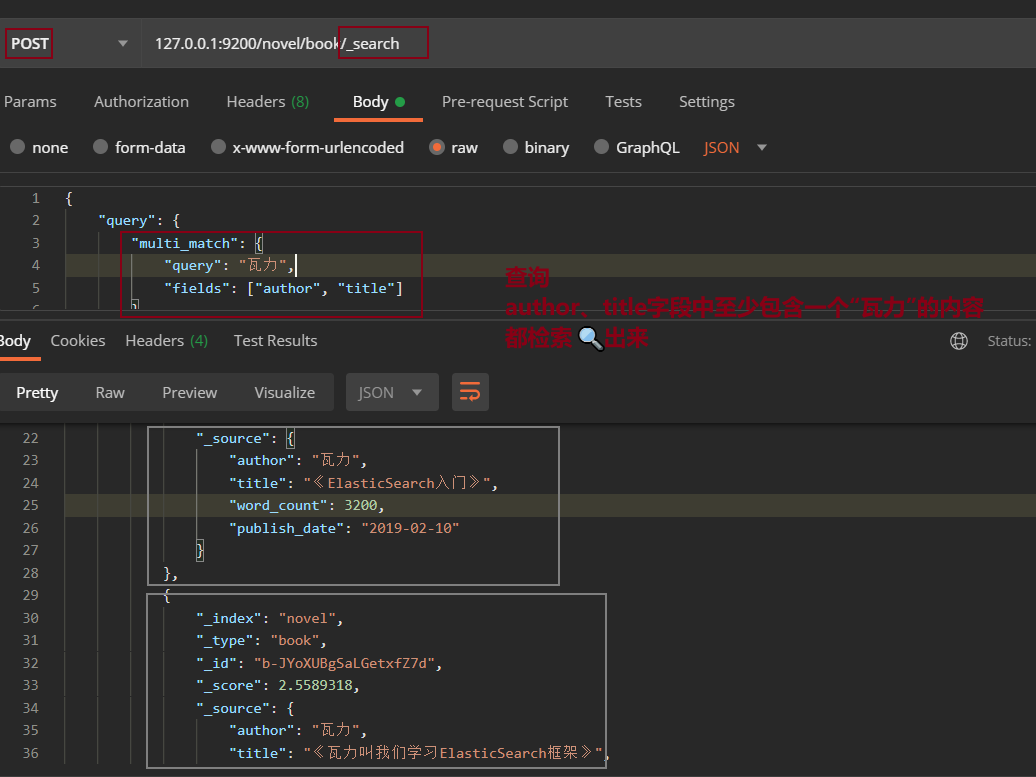Image resolution: width=1036 pixels, height=777 pixels.
Task: Toggle line wrap icon
Action: [470, 392]
